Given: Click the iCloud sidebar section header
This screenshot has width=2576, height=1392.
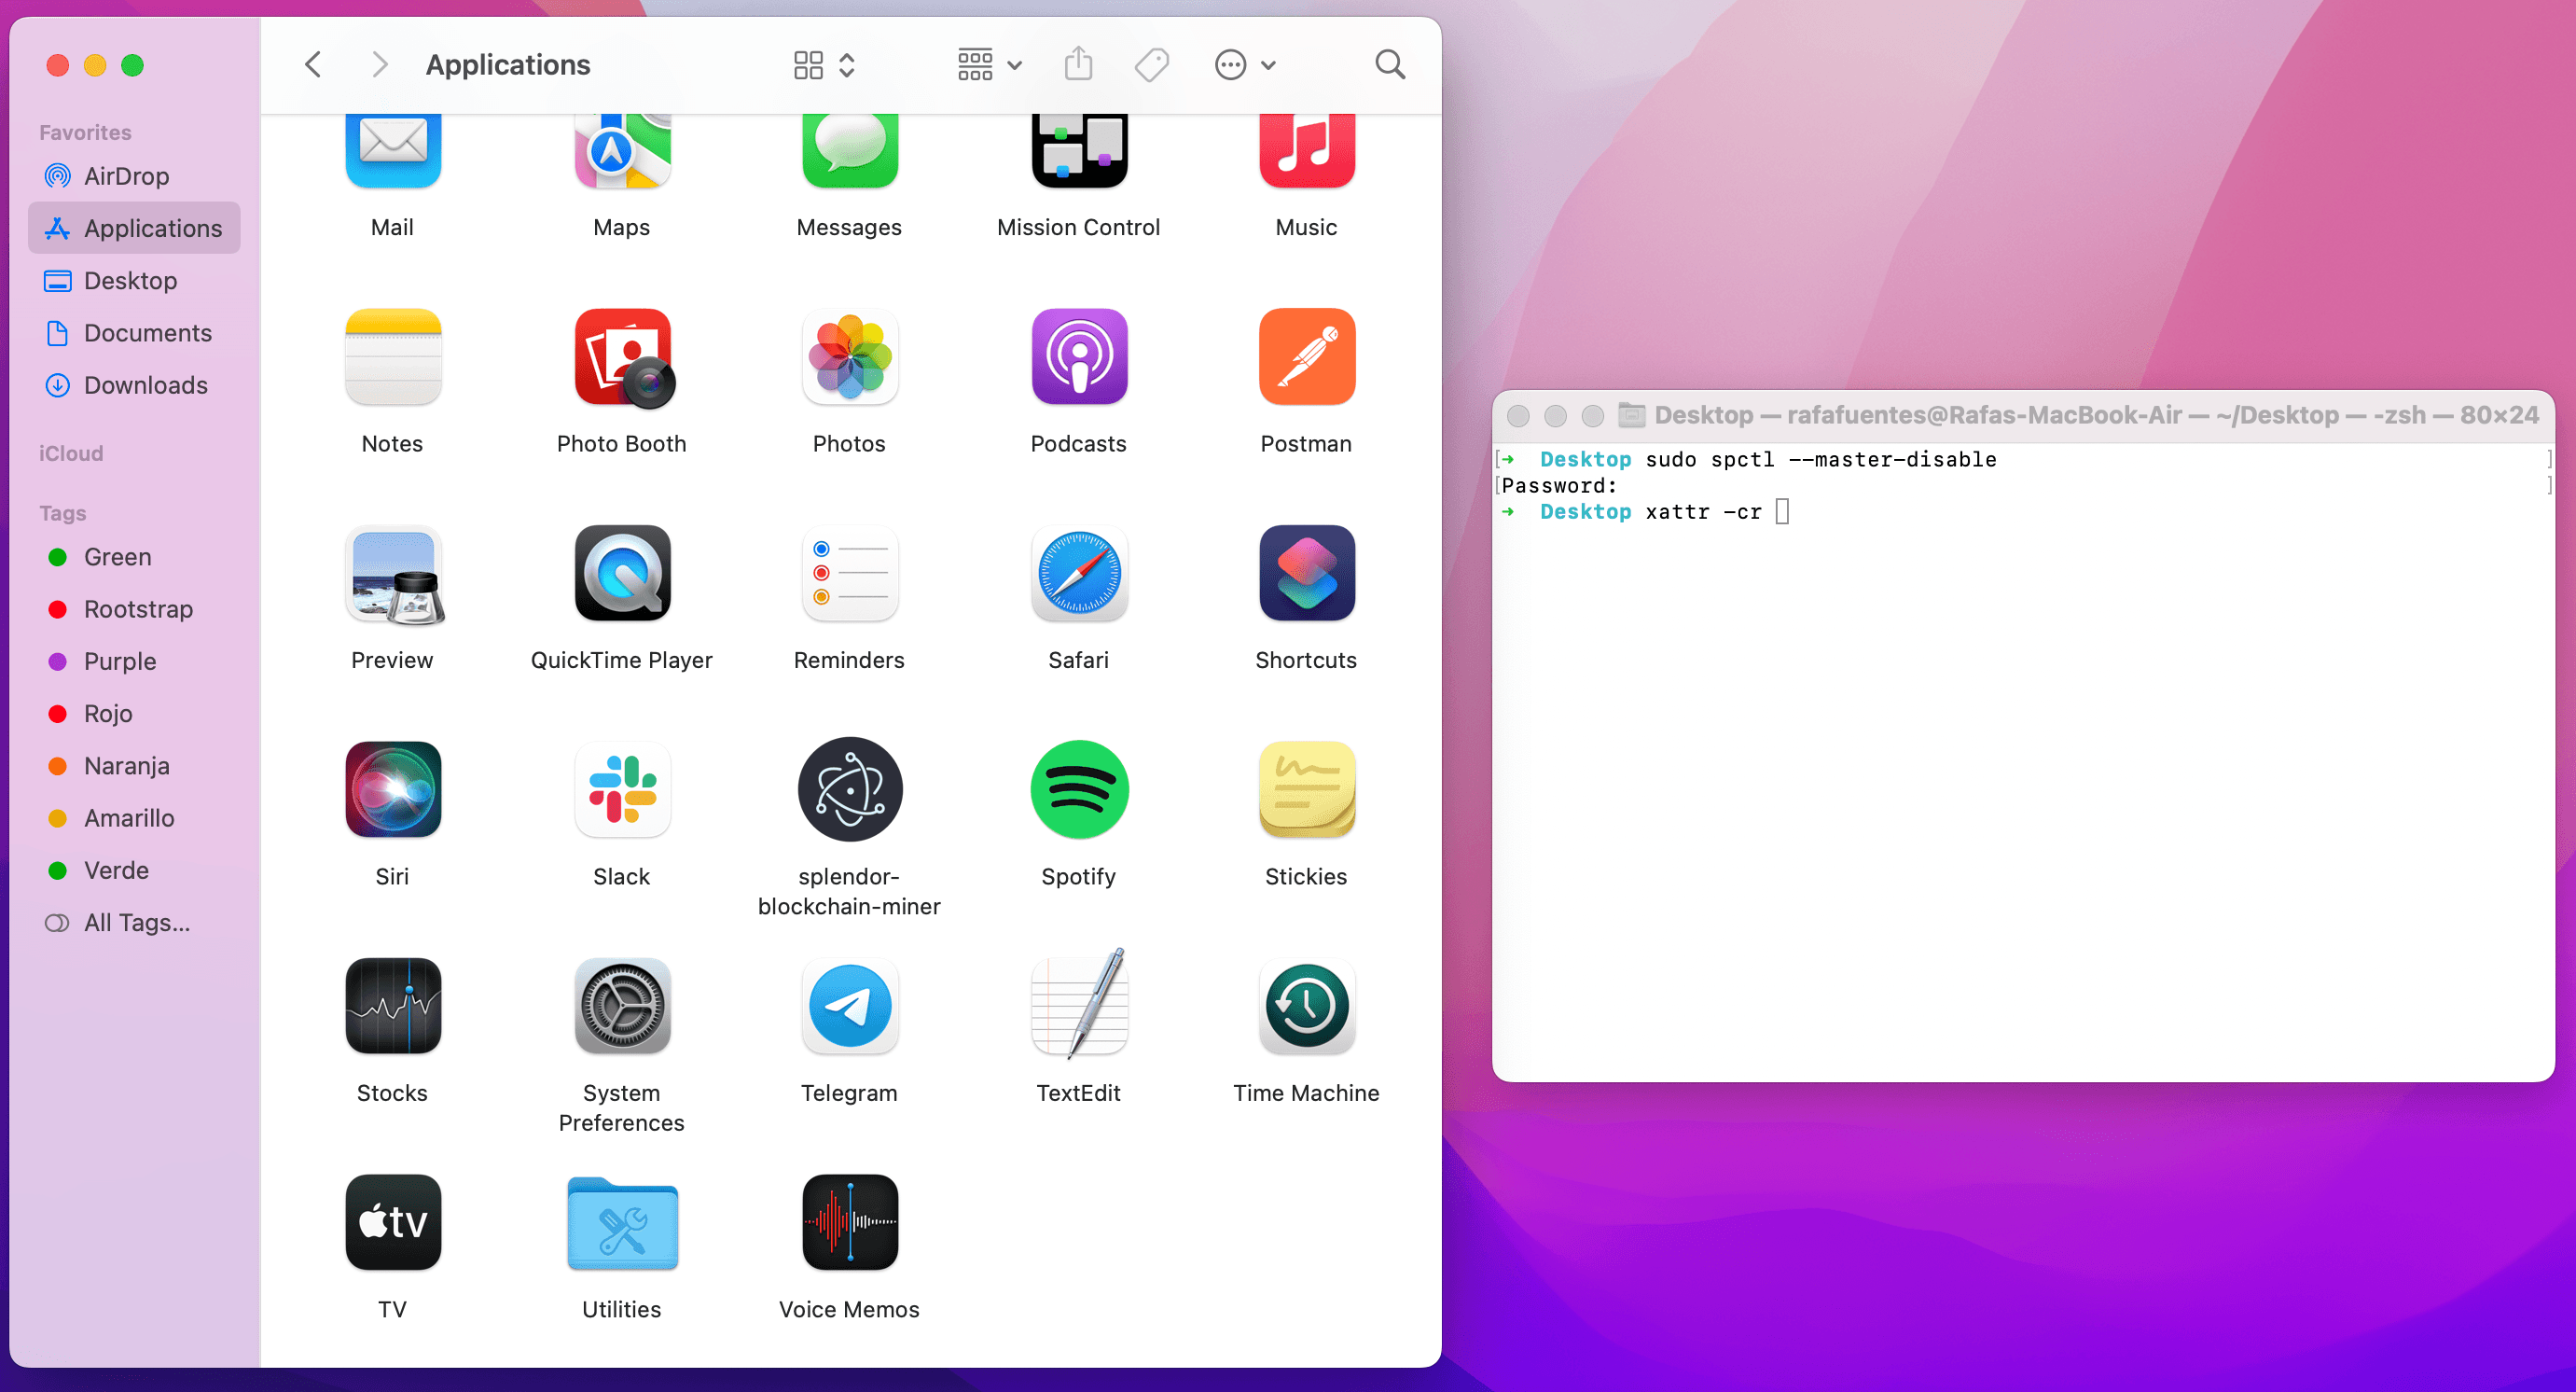Looking at the screenshot, I should (71, 453).
